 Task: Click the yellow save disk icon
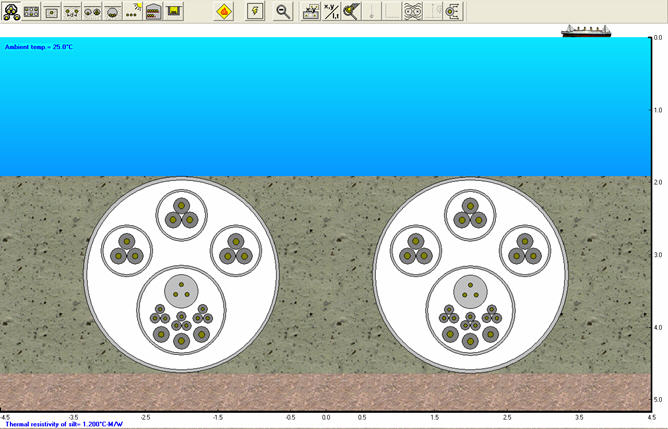pos(174,11)
